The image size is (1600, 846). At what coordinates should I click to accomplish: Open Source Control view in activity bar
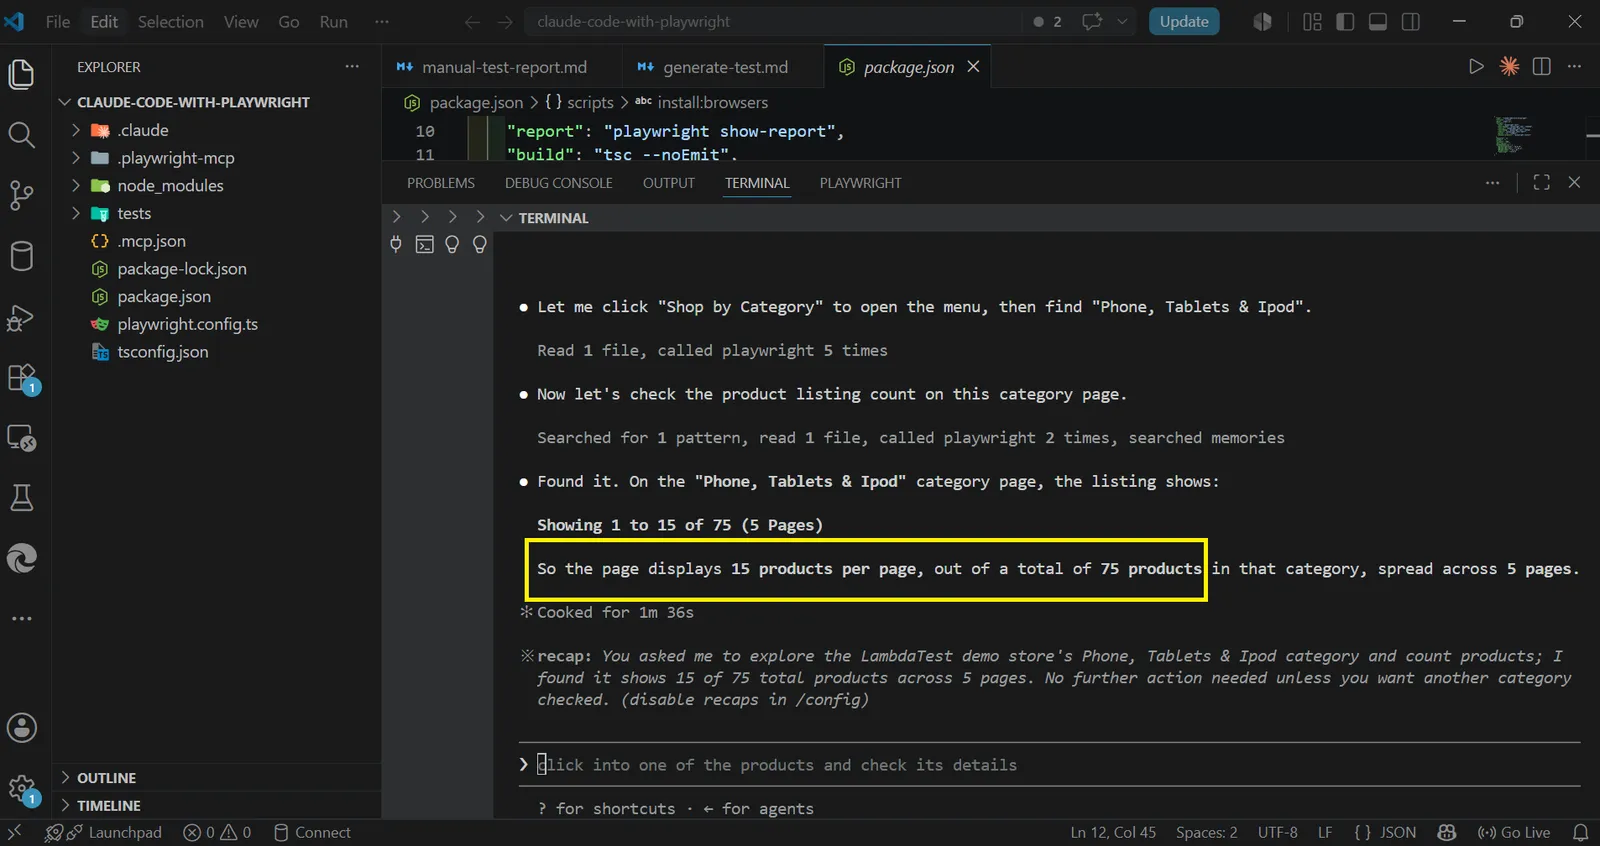21,195
